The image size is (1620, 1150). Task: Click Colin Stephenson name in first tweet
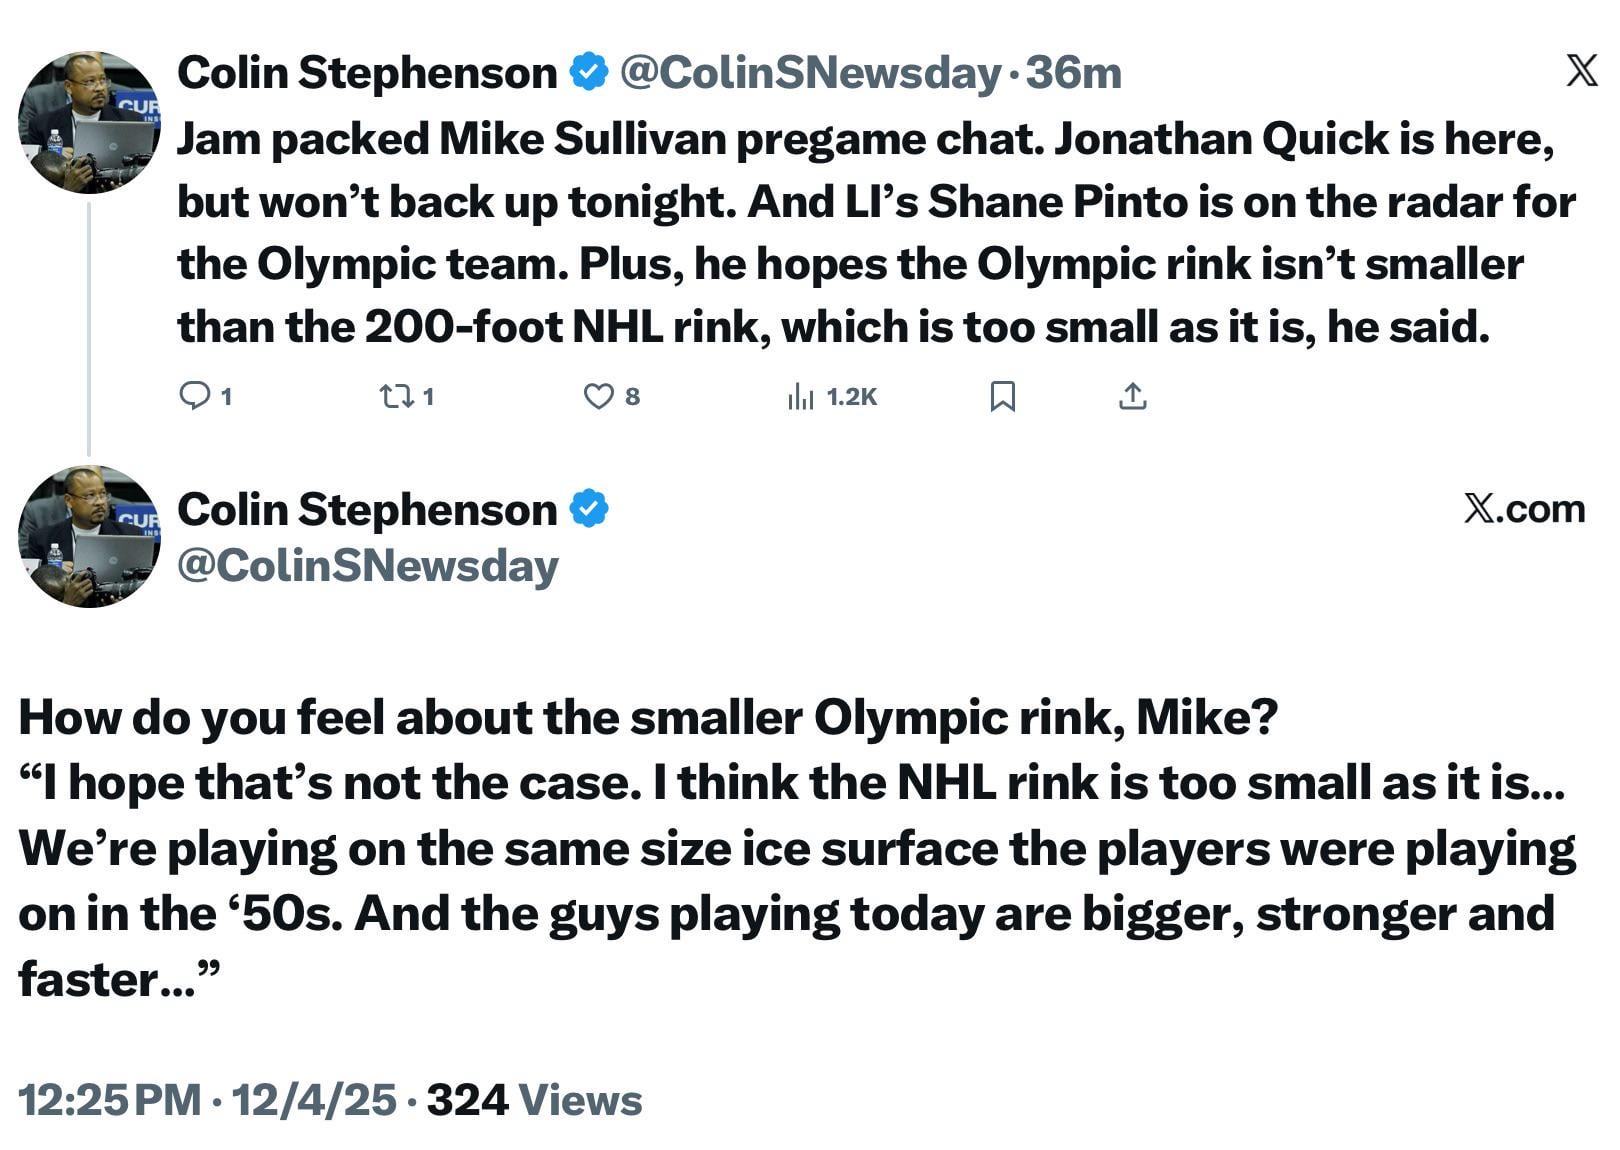(367, 73)
